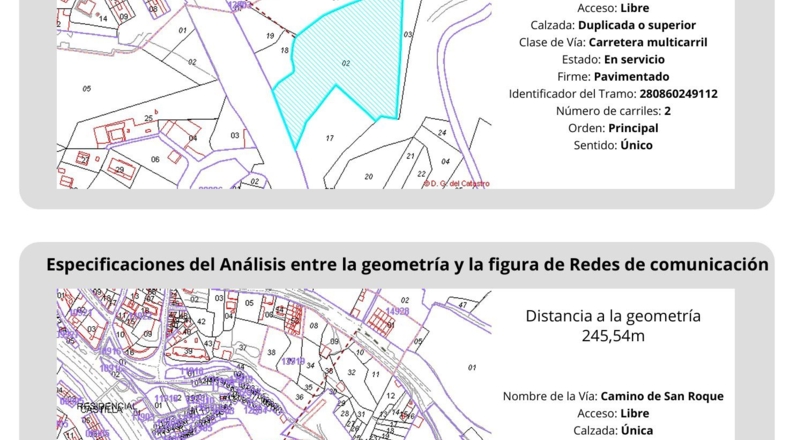The width and height of the screenshot is (790, 440).
Task: Click the purple 14928 block label on lower map
Action: [x=398, y=311]
